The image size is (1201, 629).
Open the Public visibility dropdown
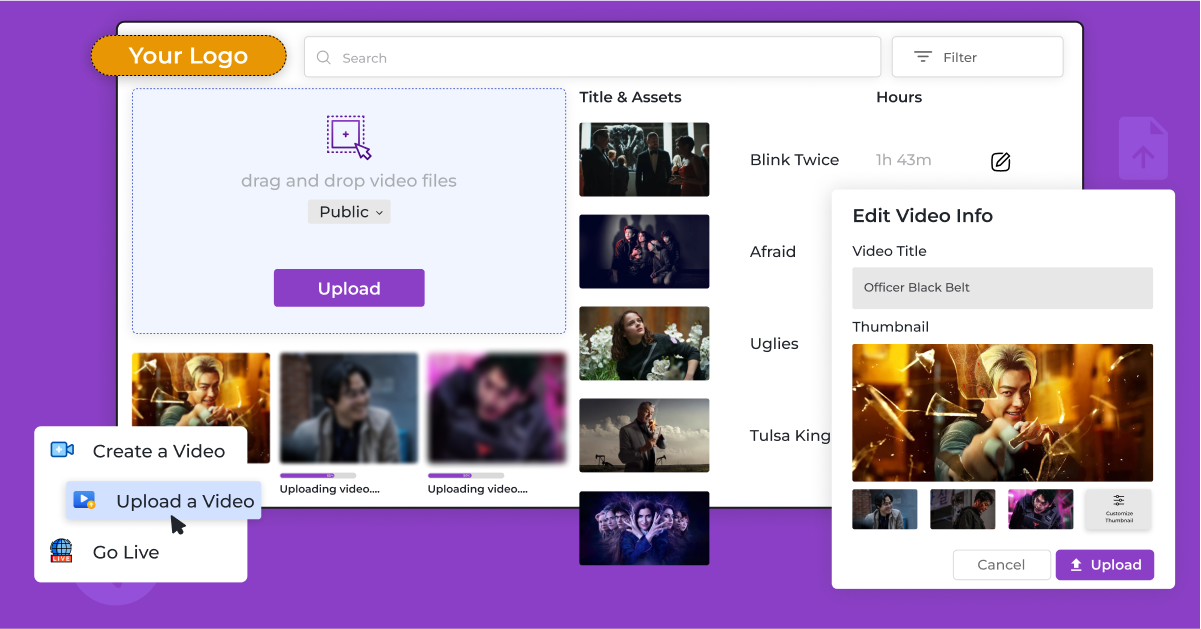(349, 211)
